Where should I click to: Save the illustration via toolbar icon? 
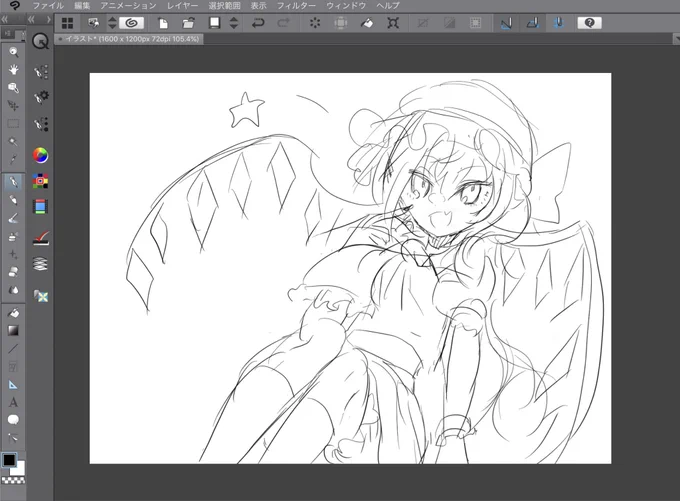[x=214, y=23]
